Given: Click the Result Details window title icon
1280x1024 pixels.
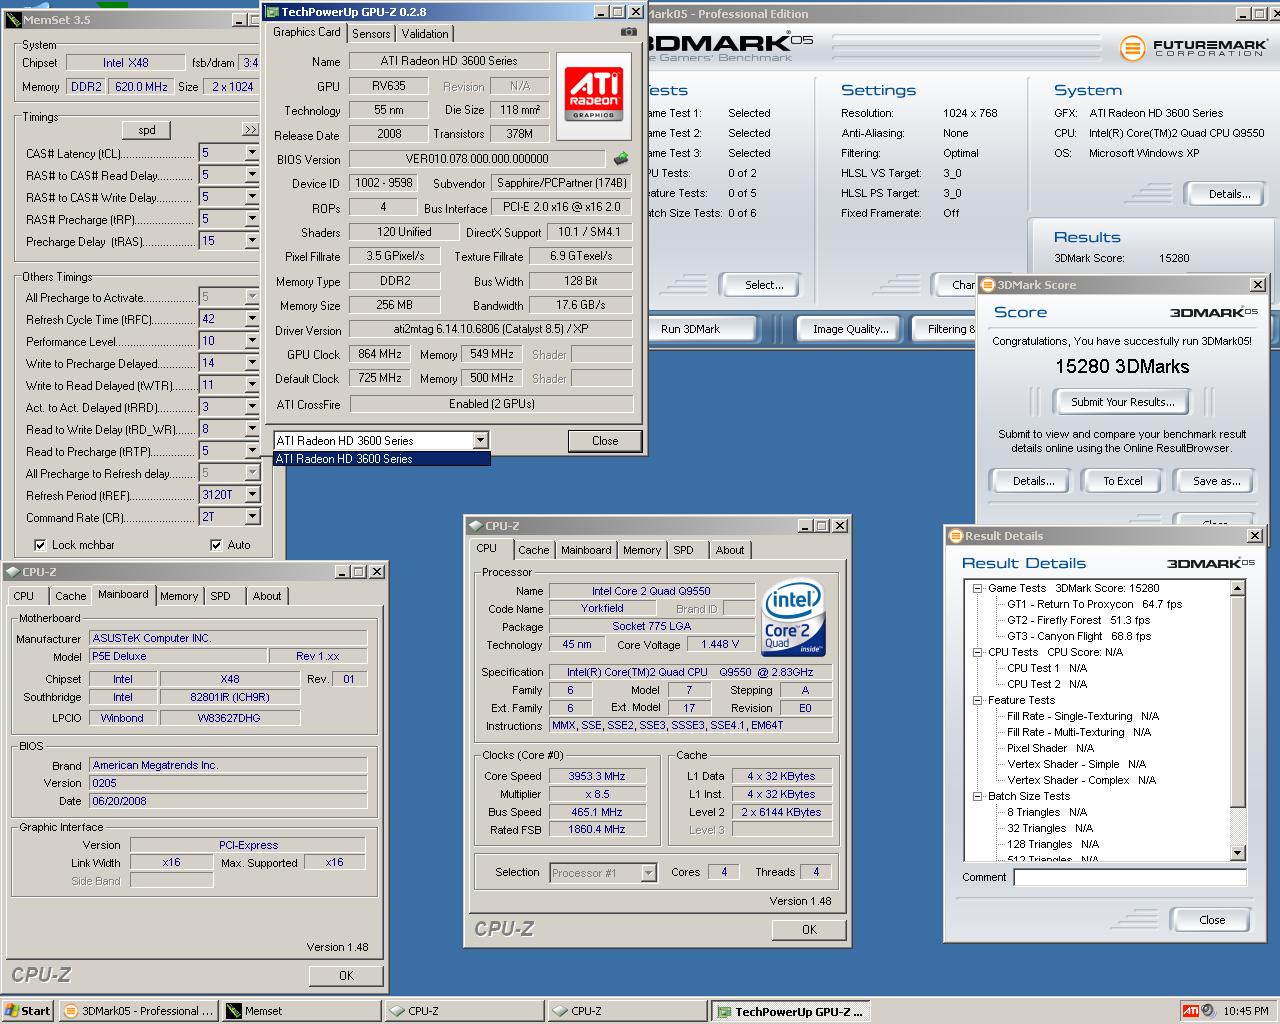Looking at the screenshot, I should coord(955,536).
